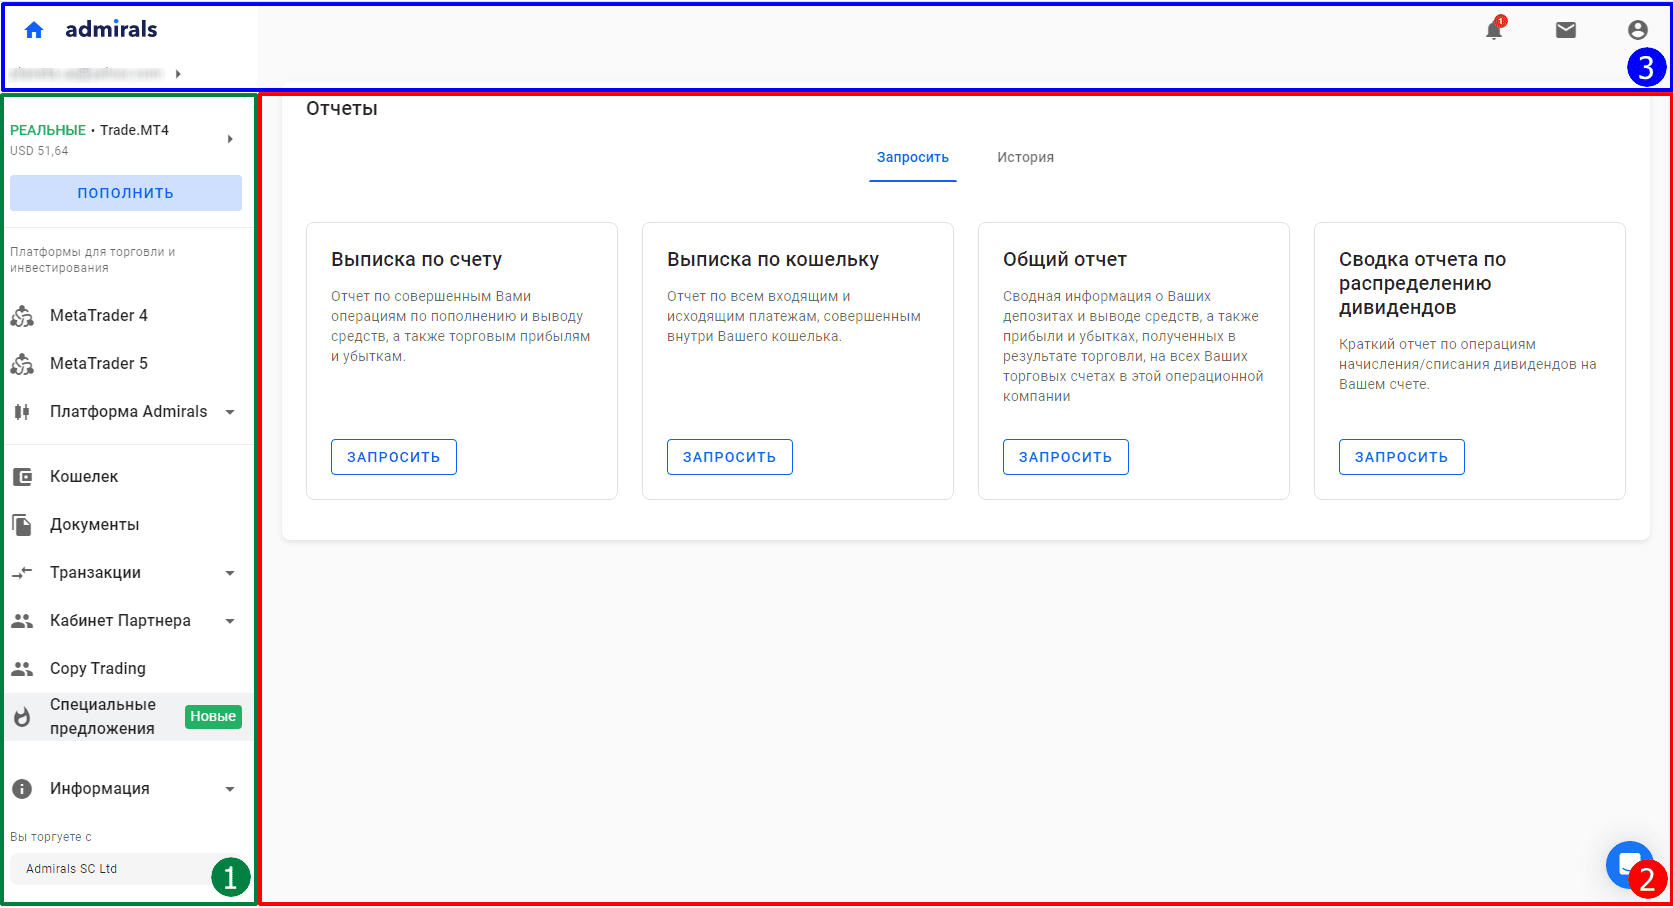The image size is (1673, 908).
Task: Click the Copy Trading people icon
Action: (x=22, y=669)
